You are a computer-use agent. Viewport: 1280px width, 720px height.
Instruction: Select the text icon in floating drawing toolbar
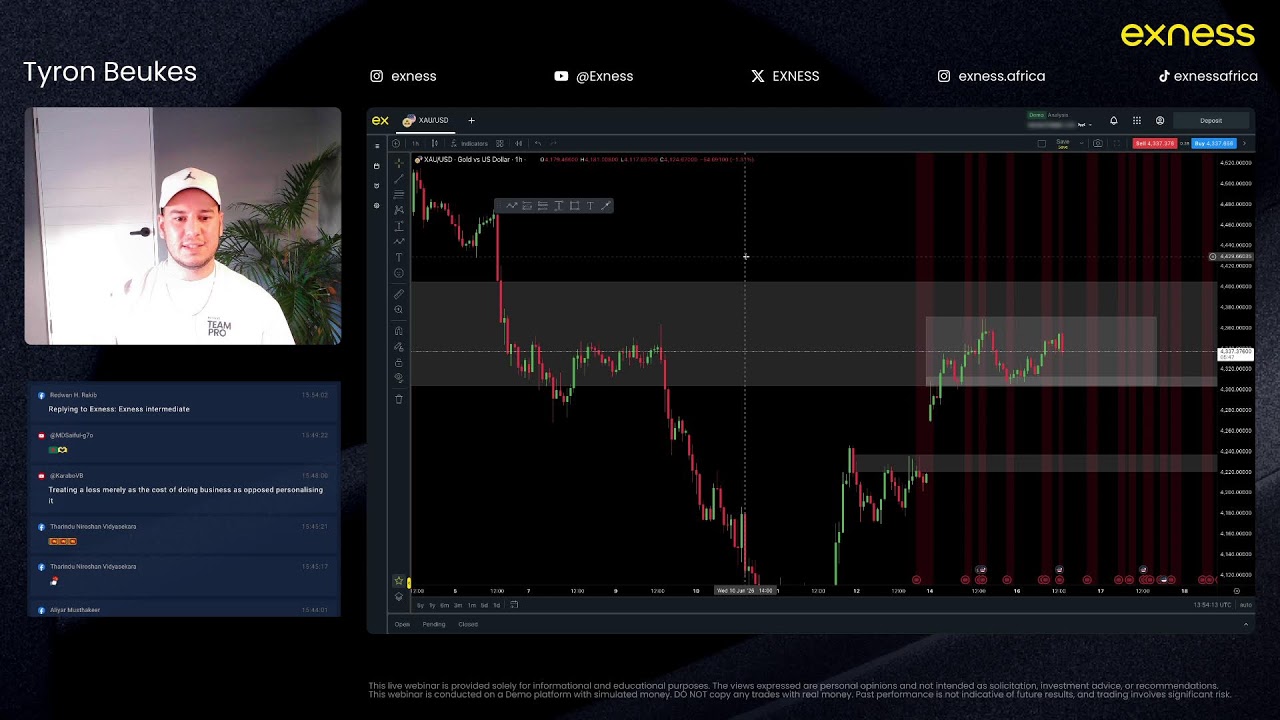590,206
